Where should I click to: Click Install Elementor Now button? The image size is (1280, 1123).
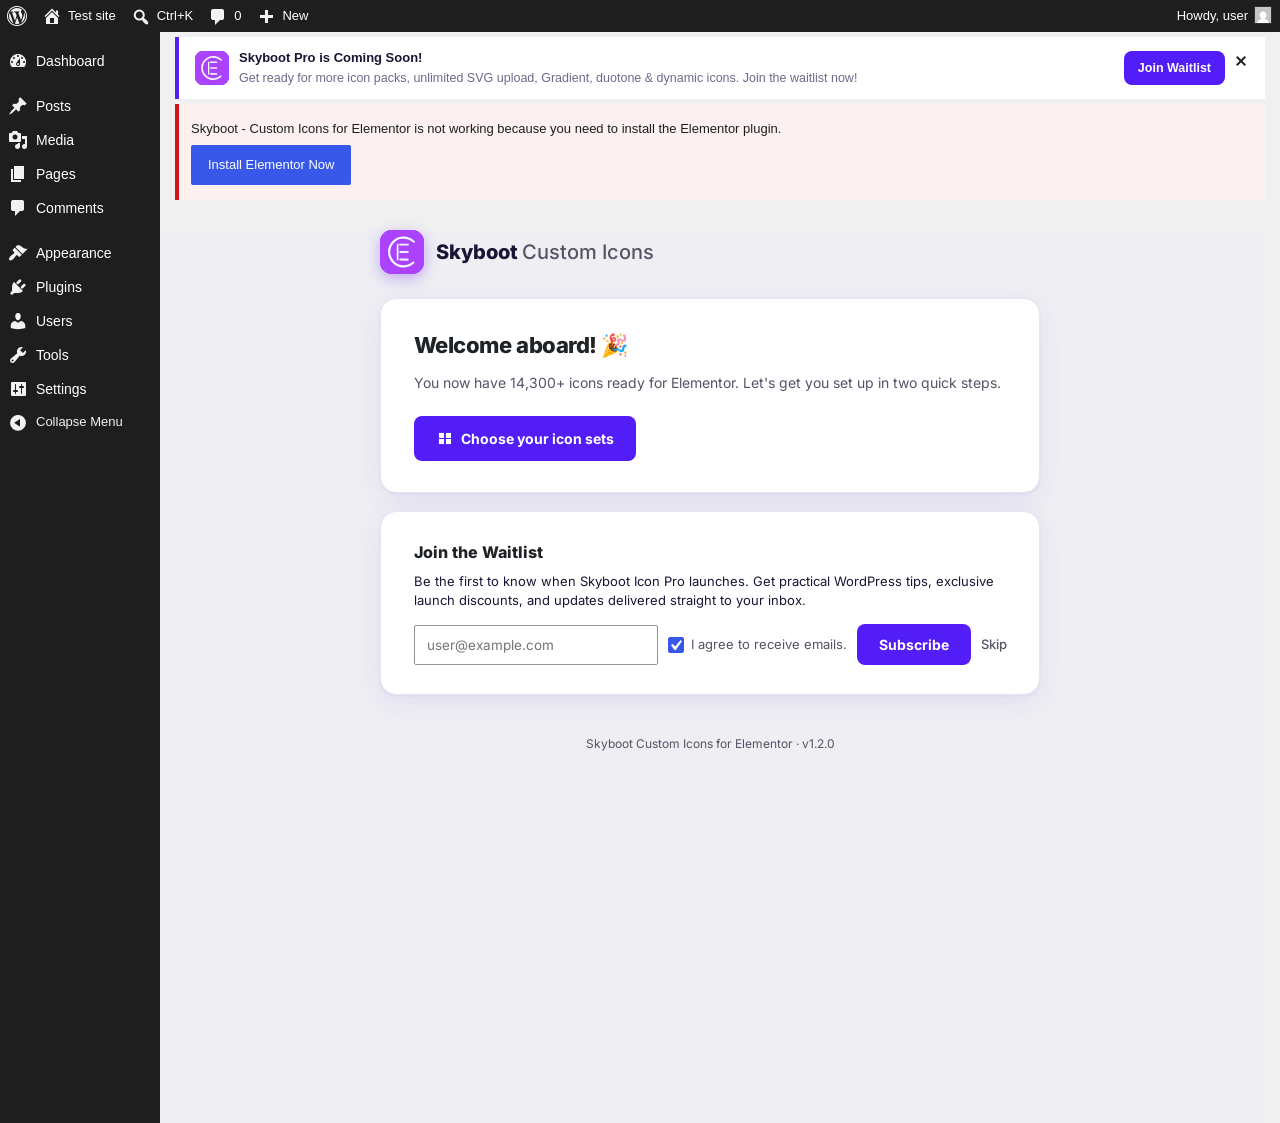tap(271, 165)
